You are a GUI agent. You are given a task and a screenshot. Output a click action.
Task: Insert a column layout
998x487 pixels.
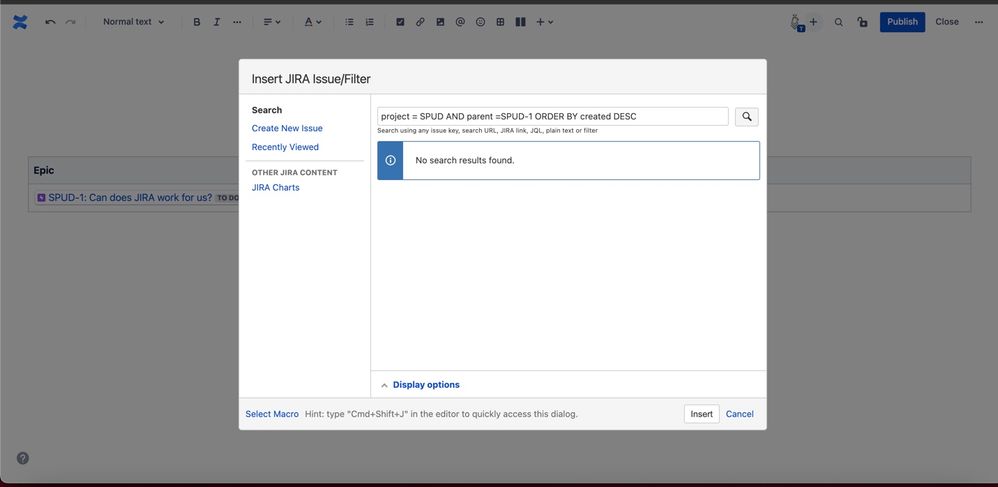[x=521, y=22]
